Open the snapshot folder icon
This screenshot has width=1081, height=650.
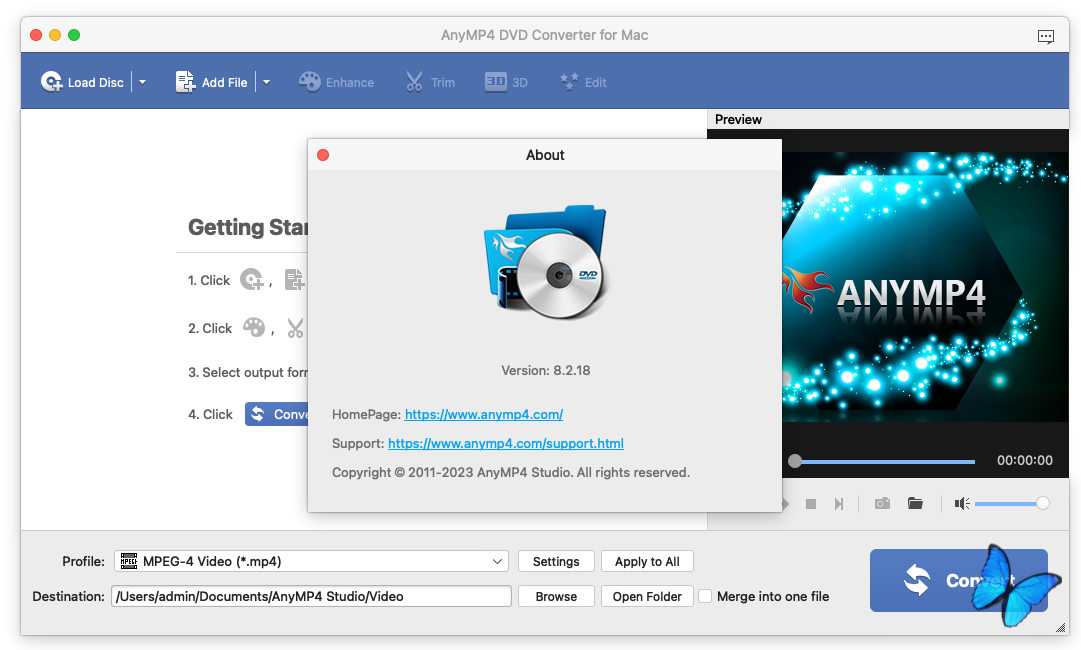pyautogui.click(x=915, y=503)
